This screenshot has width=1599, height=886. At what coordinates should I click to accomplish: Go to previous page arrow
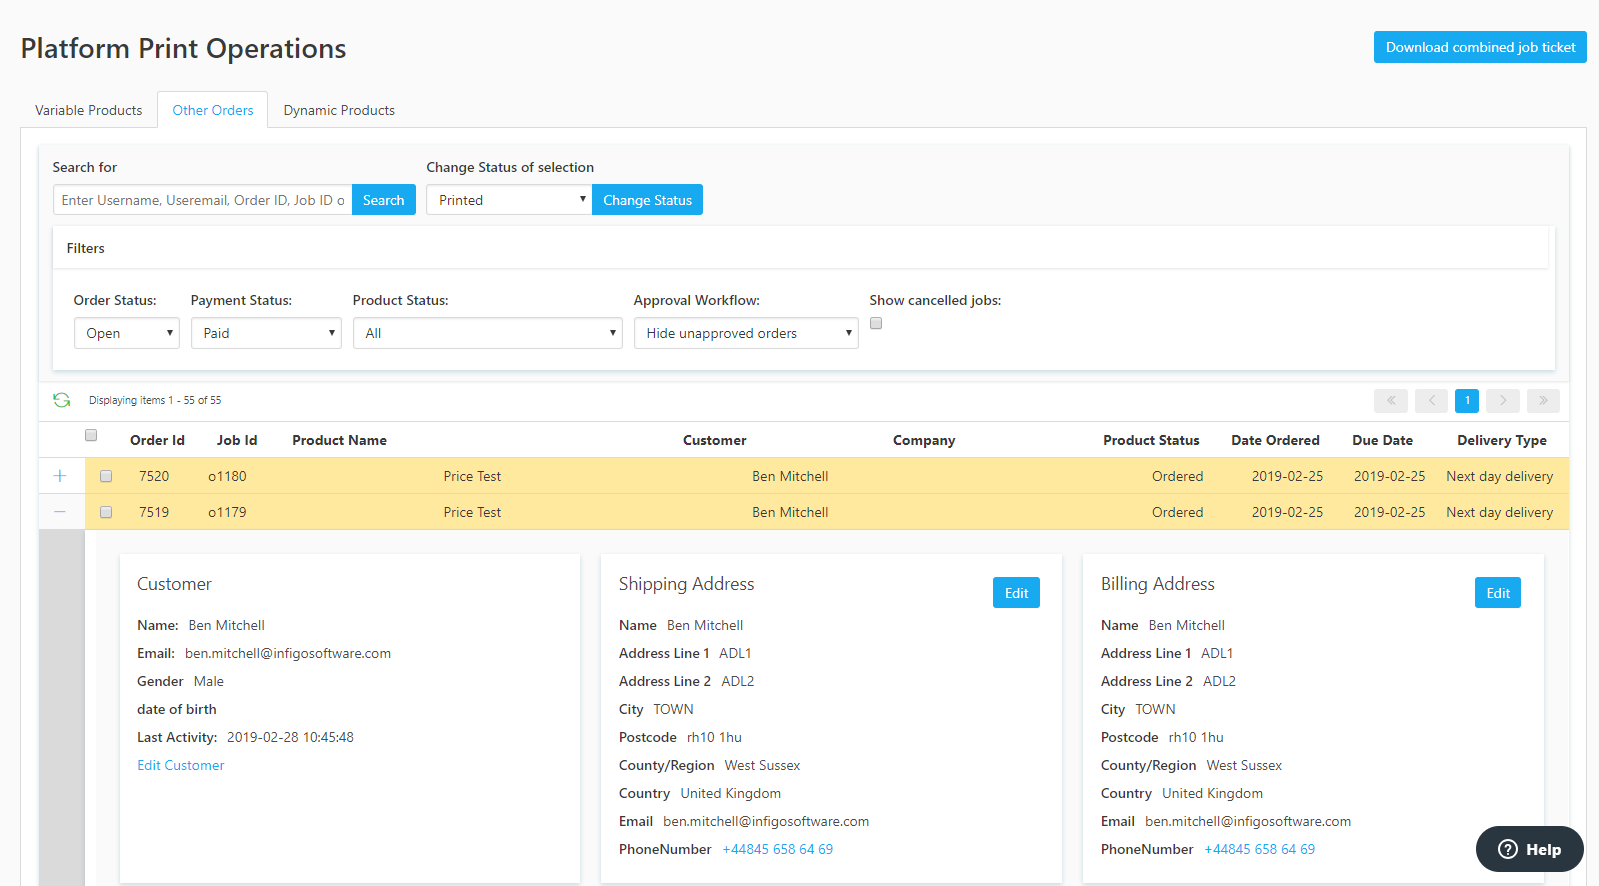point(1431,401)
